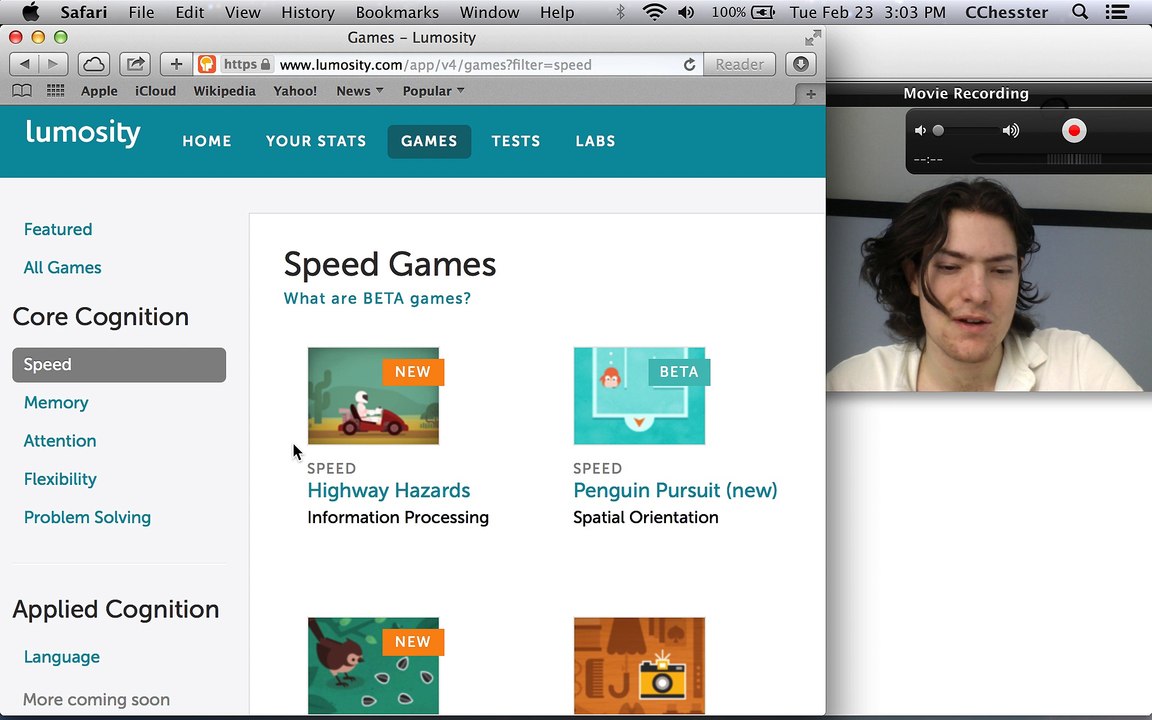Screen dimensions: 1152x720
Task: Select the Speed category in the sidebar
Action: pos(119,364)
